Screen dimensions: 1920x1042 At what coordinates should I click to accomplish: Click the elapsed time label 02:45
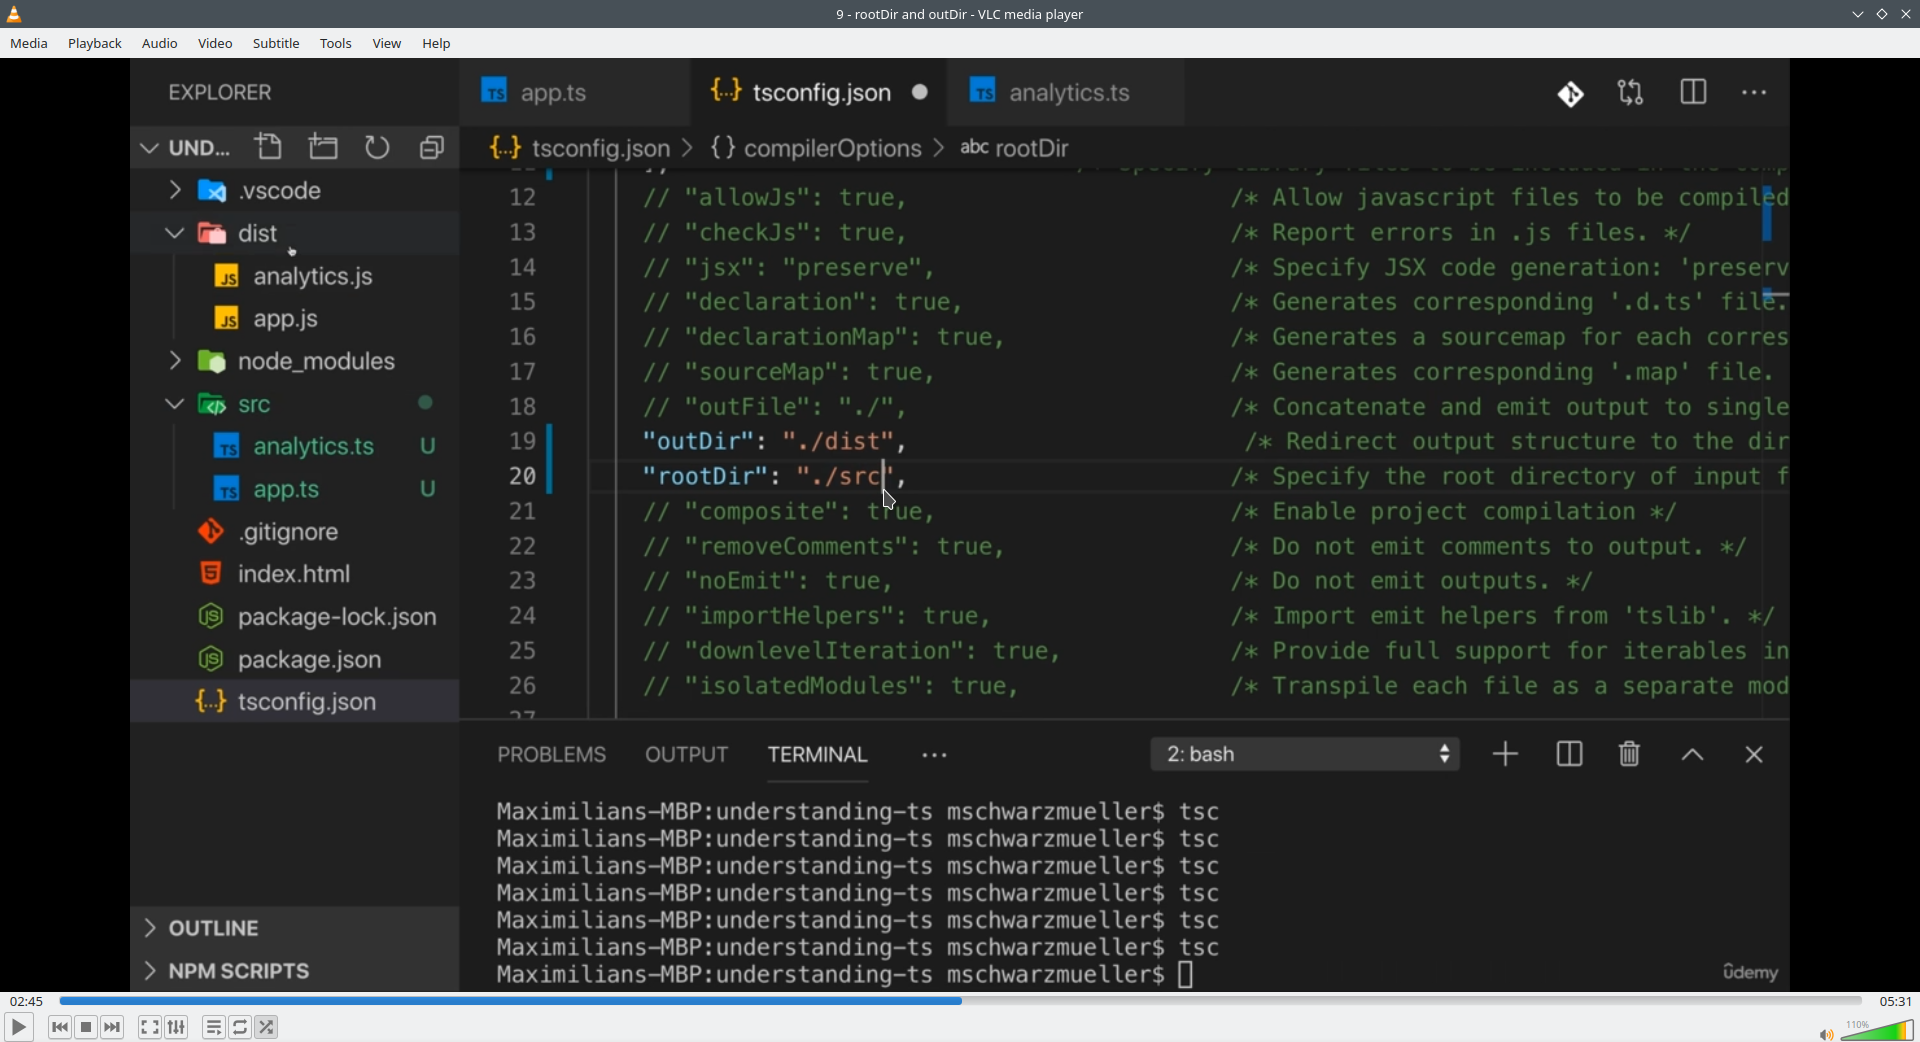pyautogui.click(x=27, y=1001)
